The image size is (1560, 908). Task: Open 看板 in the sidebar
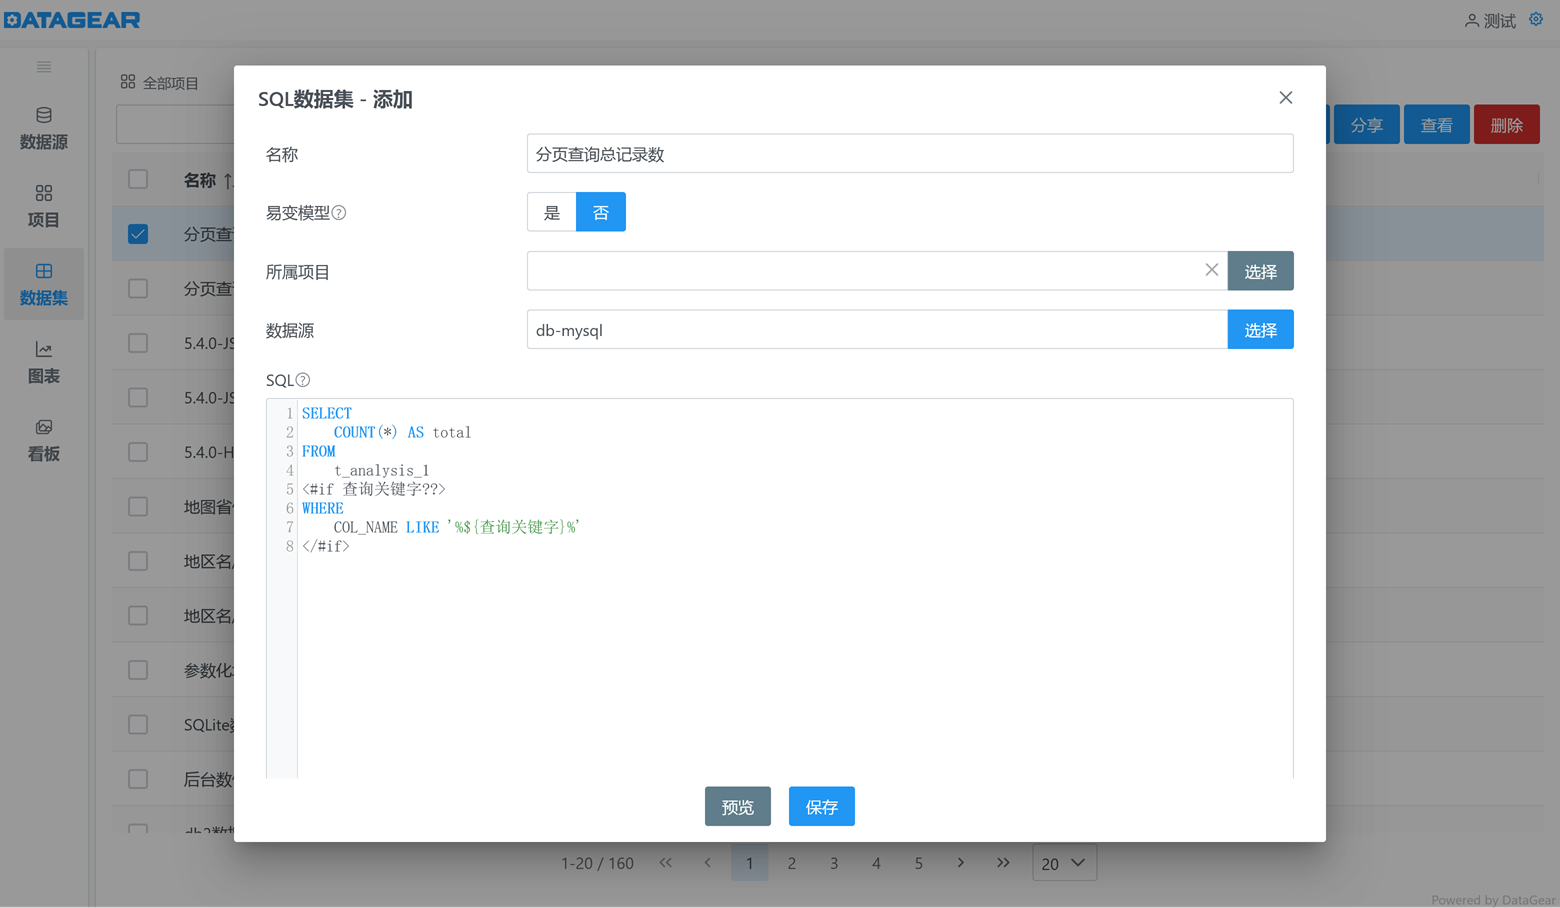44,440
